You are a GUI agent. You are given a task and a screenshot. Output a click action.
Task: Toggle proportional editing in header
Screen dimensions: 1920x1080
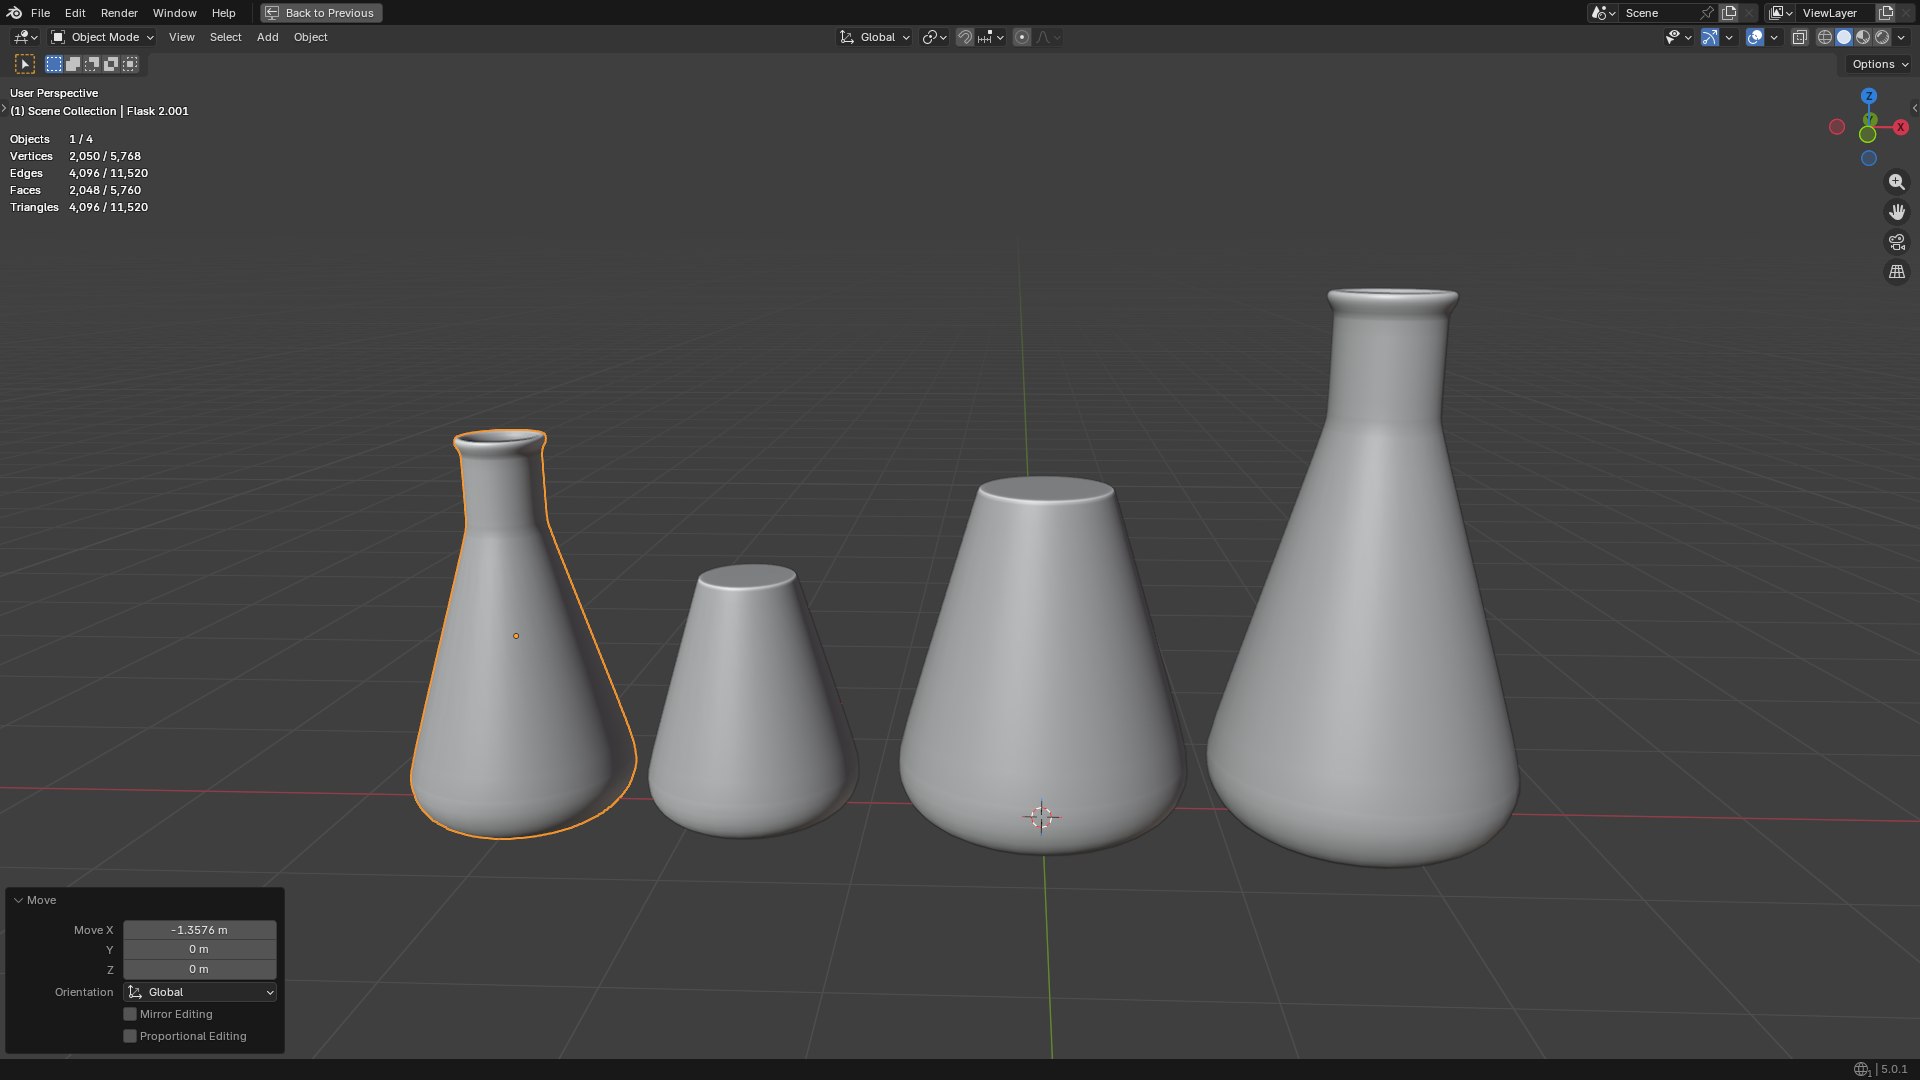tap(1021, 37)
